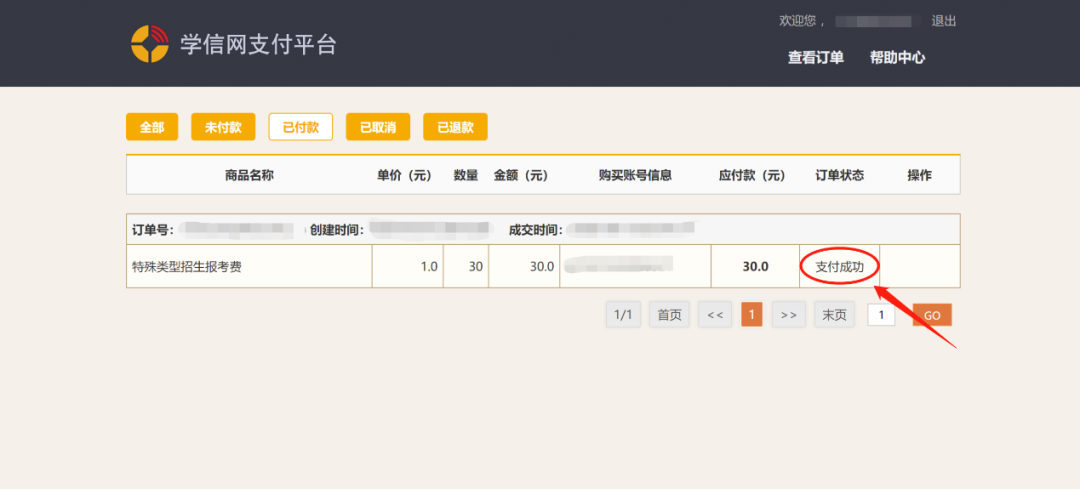1080x489 pixels.
Task: Click the 成交时间 label
Action: tap(536, 229)
